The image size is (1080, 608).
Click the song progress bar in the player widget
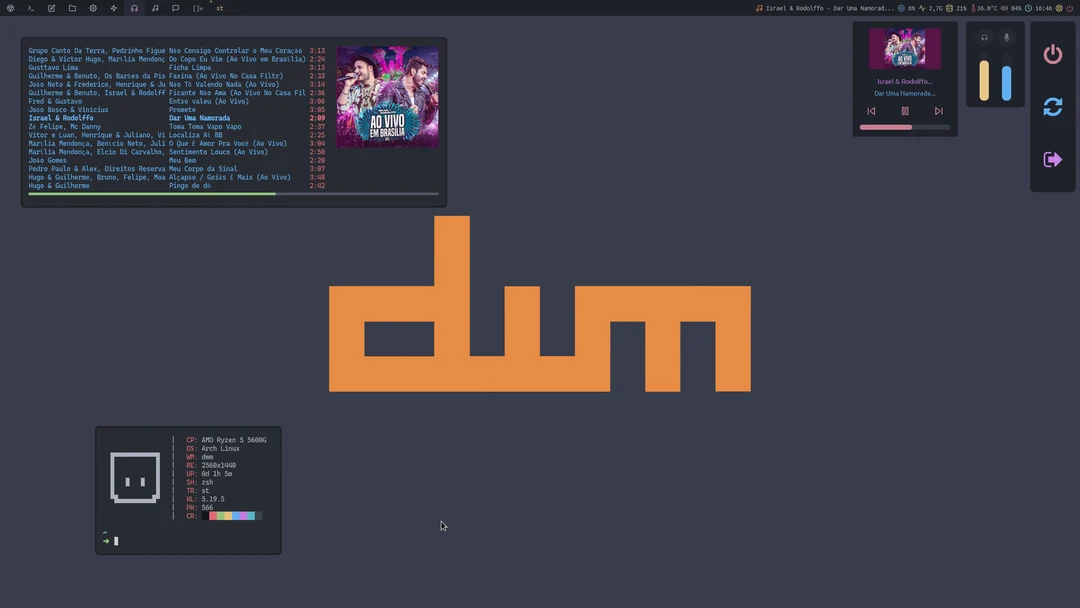click(904, 127)
